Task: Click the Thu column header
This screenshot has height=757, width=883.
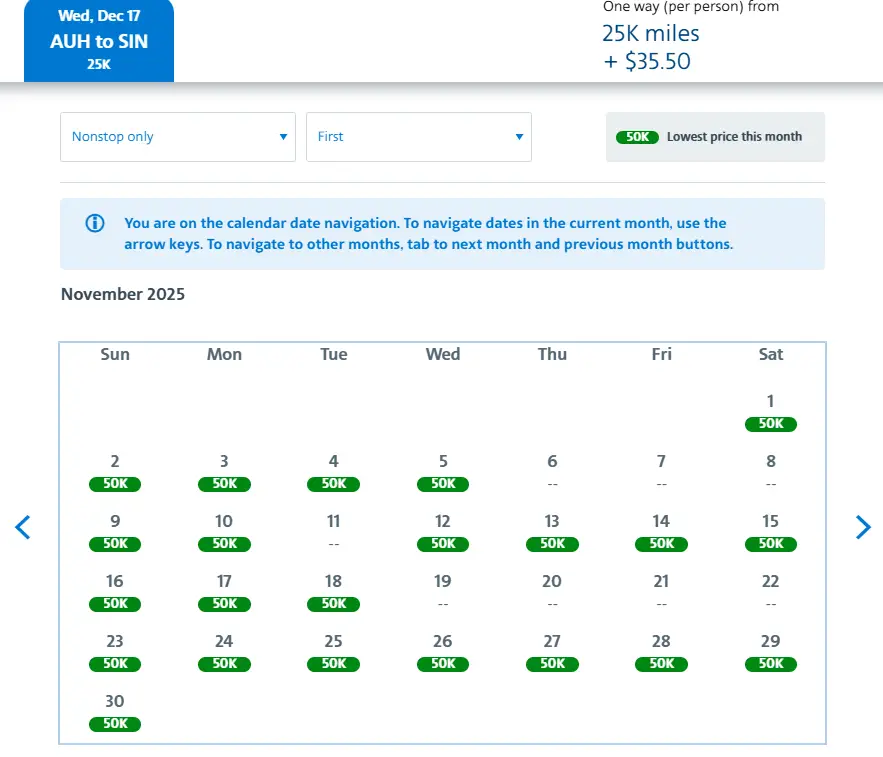Action: pyautogui.click(x=552, y=354)
